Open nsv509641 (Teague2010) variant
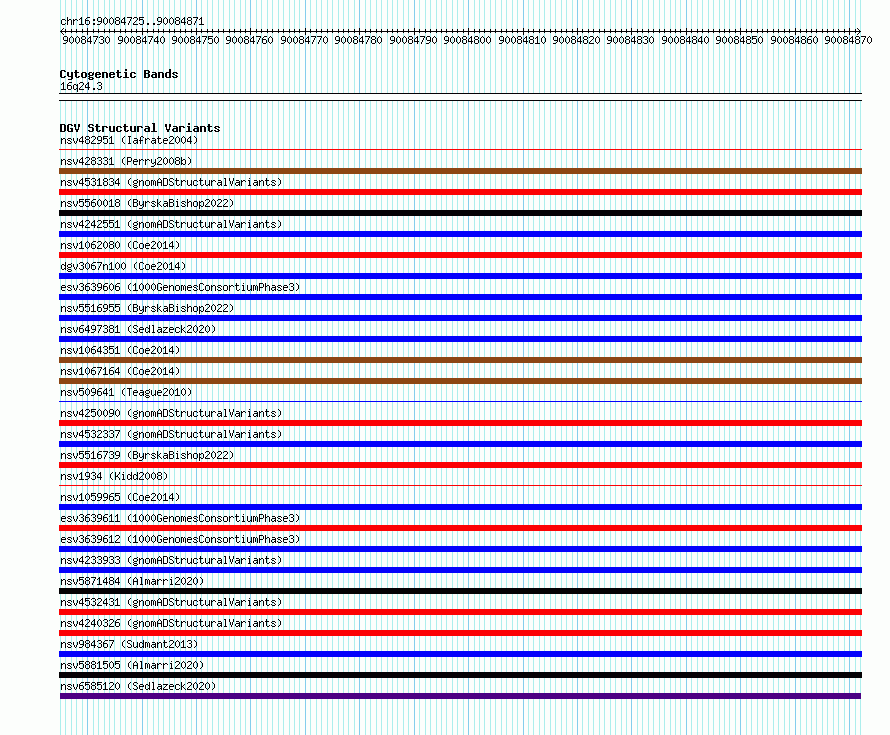Screen dimensions: 890x735 click(126, 392)
